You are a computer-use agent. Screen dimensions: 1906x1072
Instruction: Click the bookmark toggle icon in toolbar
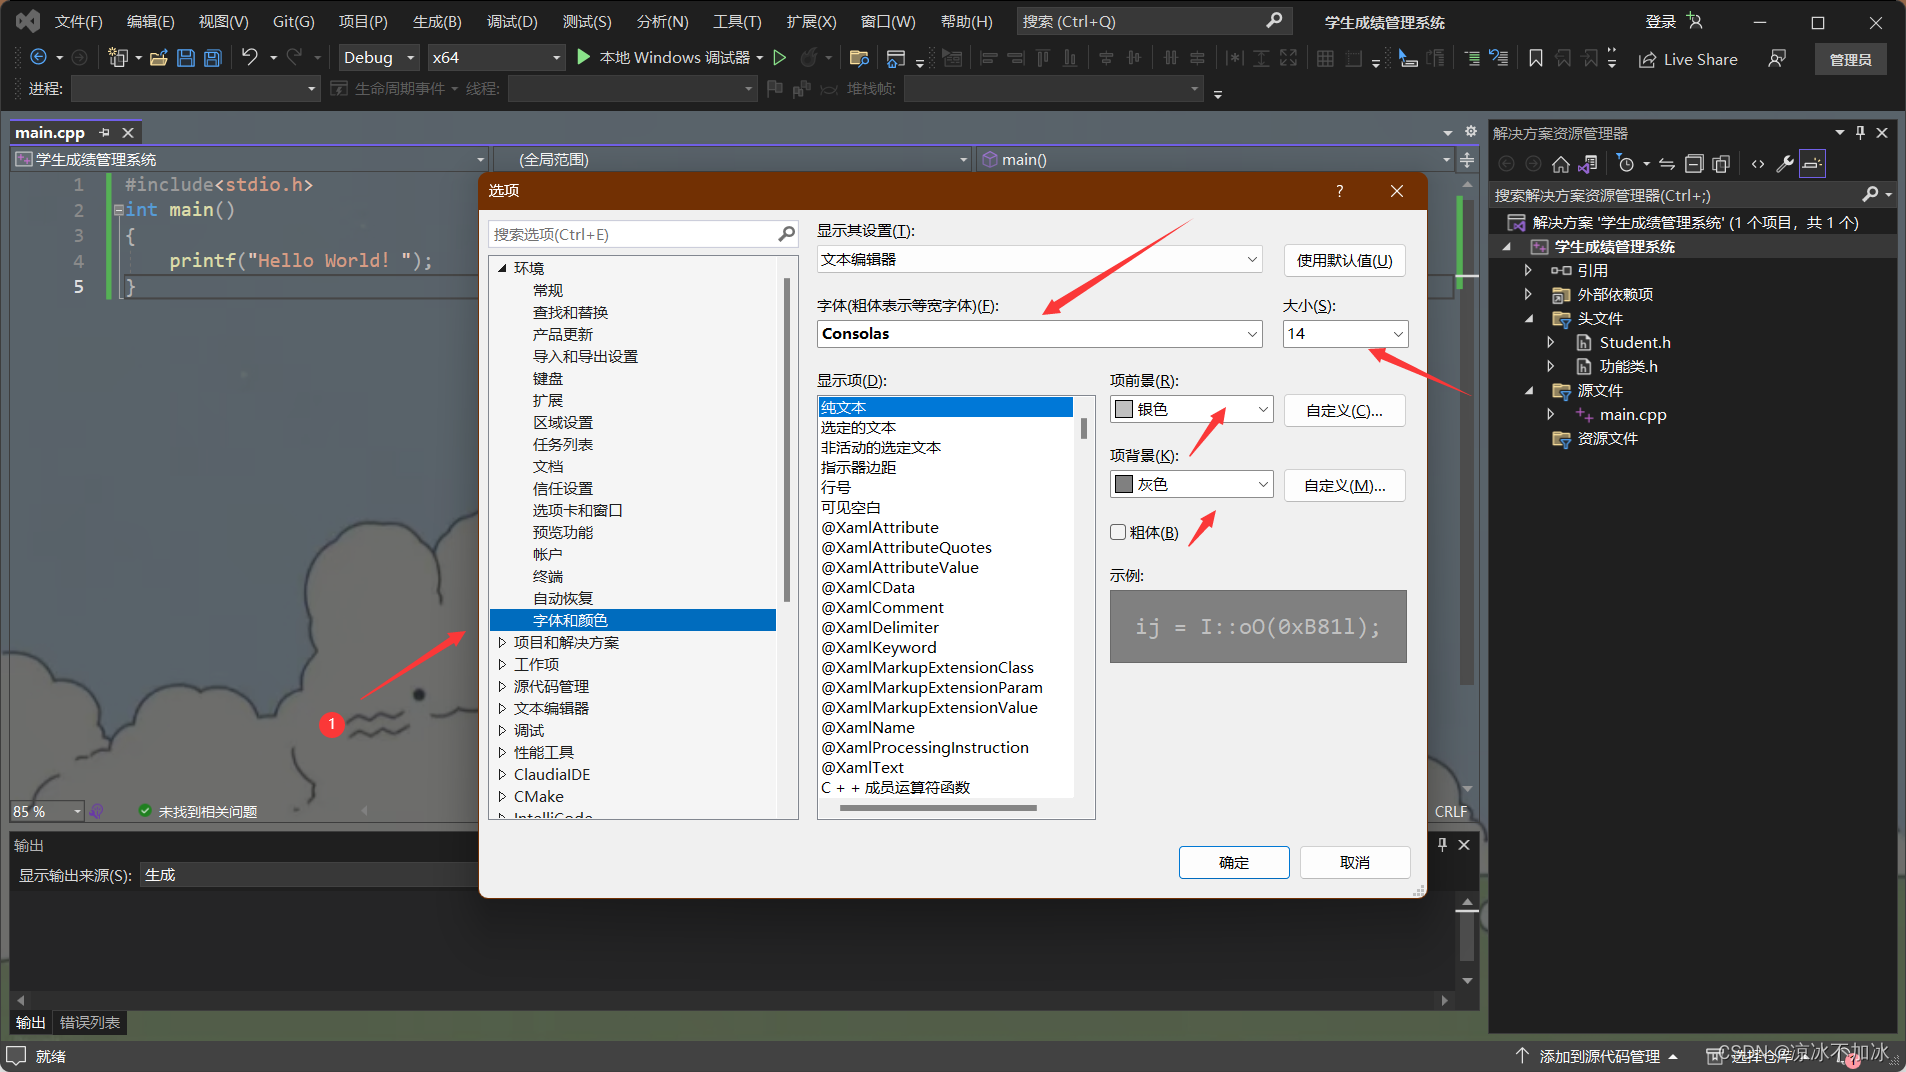[x=1535, y=58]
